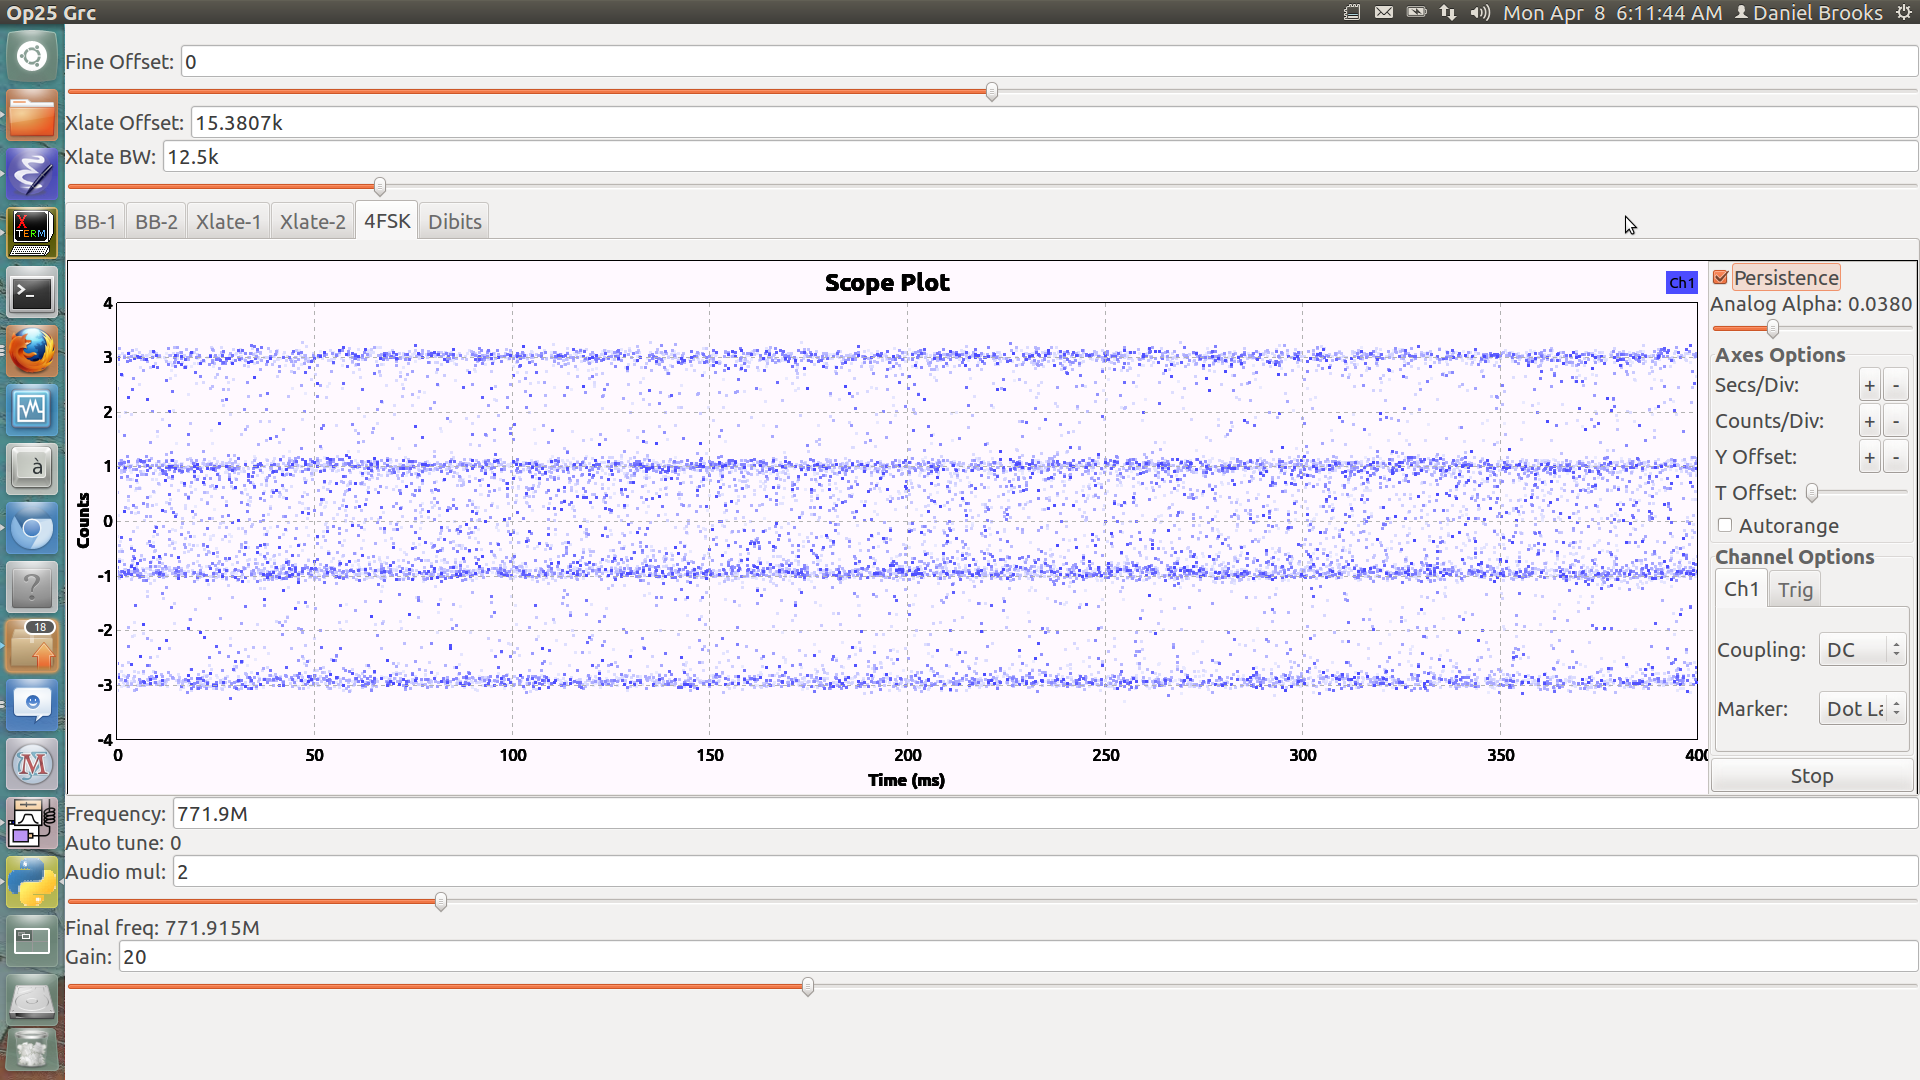Screen dimensions: 1920x1080
Task: Click the Fine Offset input field
Action: [1049, 62]
